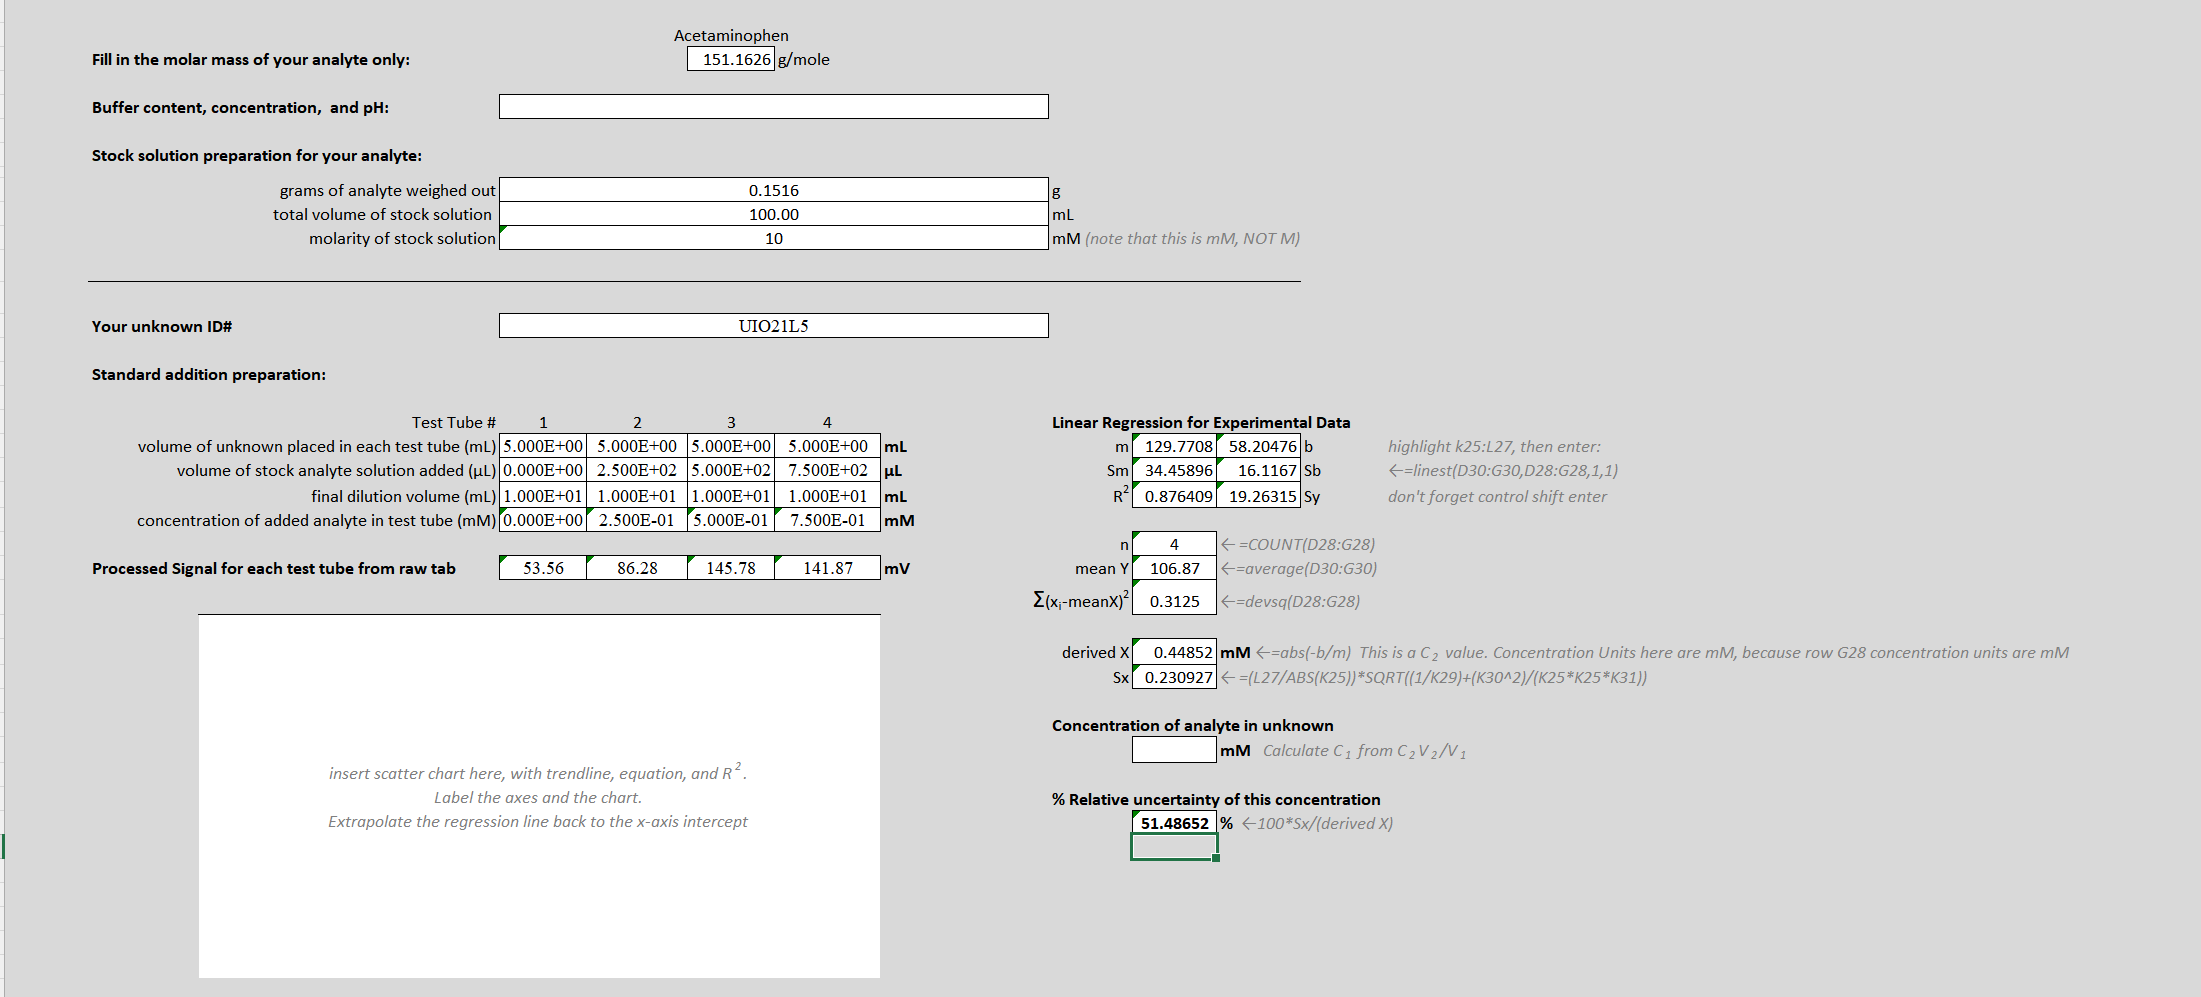The height and width of the screenshot is (997, 2201).
Task: Select the Test Tube 1 signal cell 53.56
Action: pyautogui.click(x=542, y=567)
